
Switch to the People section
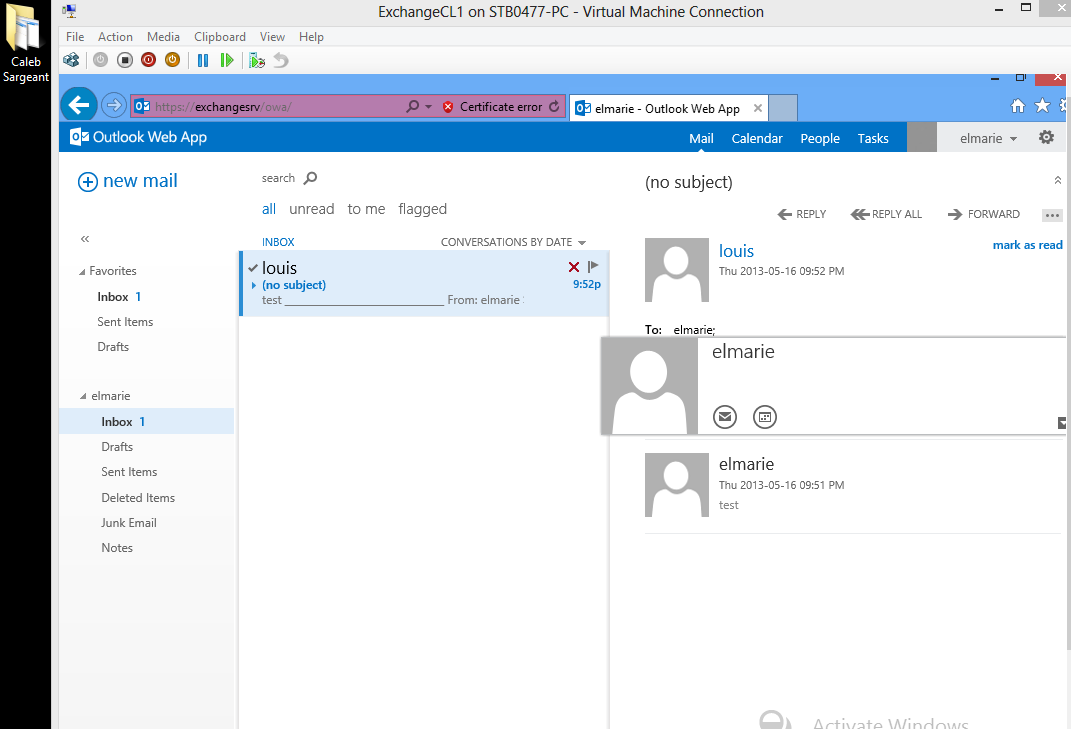point(820,138)
